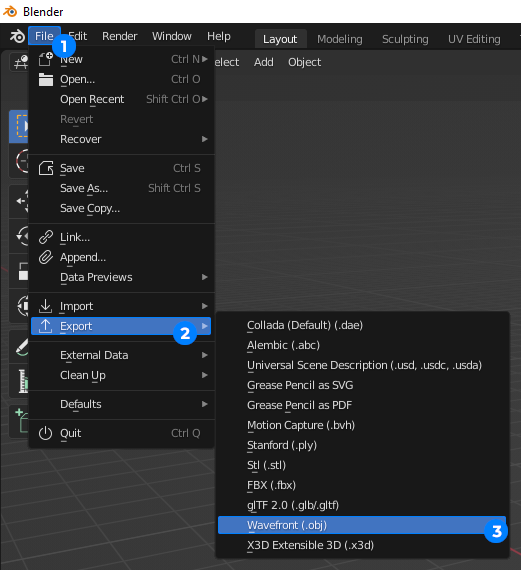Choose Open... from the File menu

click(x=121, y=79)
